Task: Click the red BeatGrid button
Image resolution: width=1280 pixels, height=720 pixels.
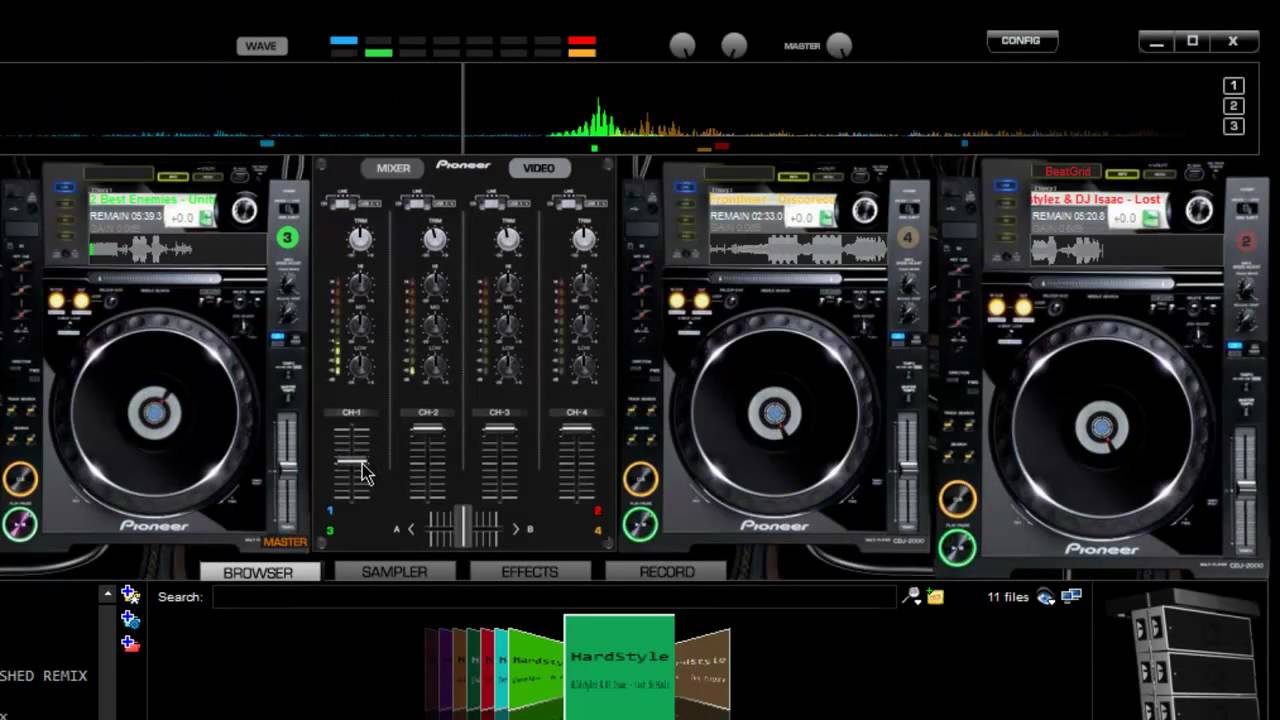Action: coord(1068,171)
